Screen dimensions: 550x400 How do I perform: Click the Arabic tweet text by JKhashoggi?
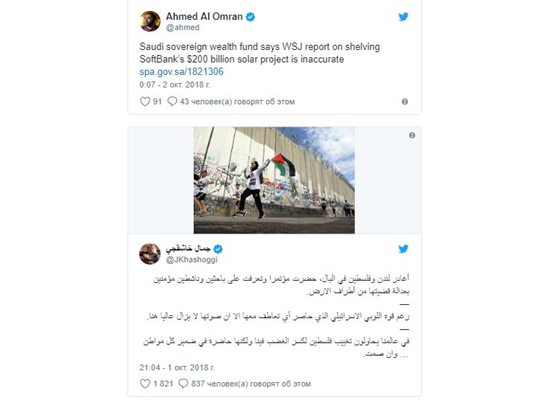pos(276,316)
